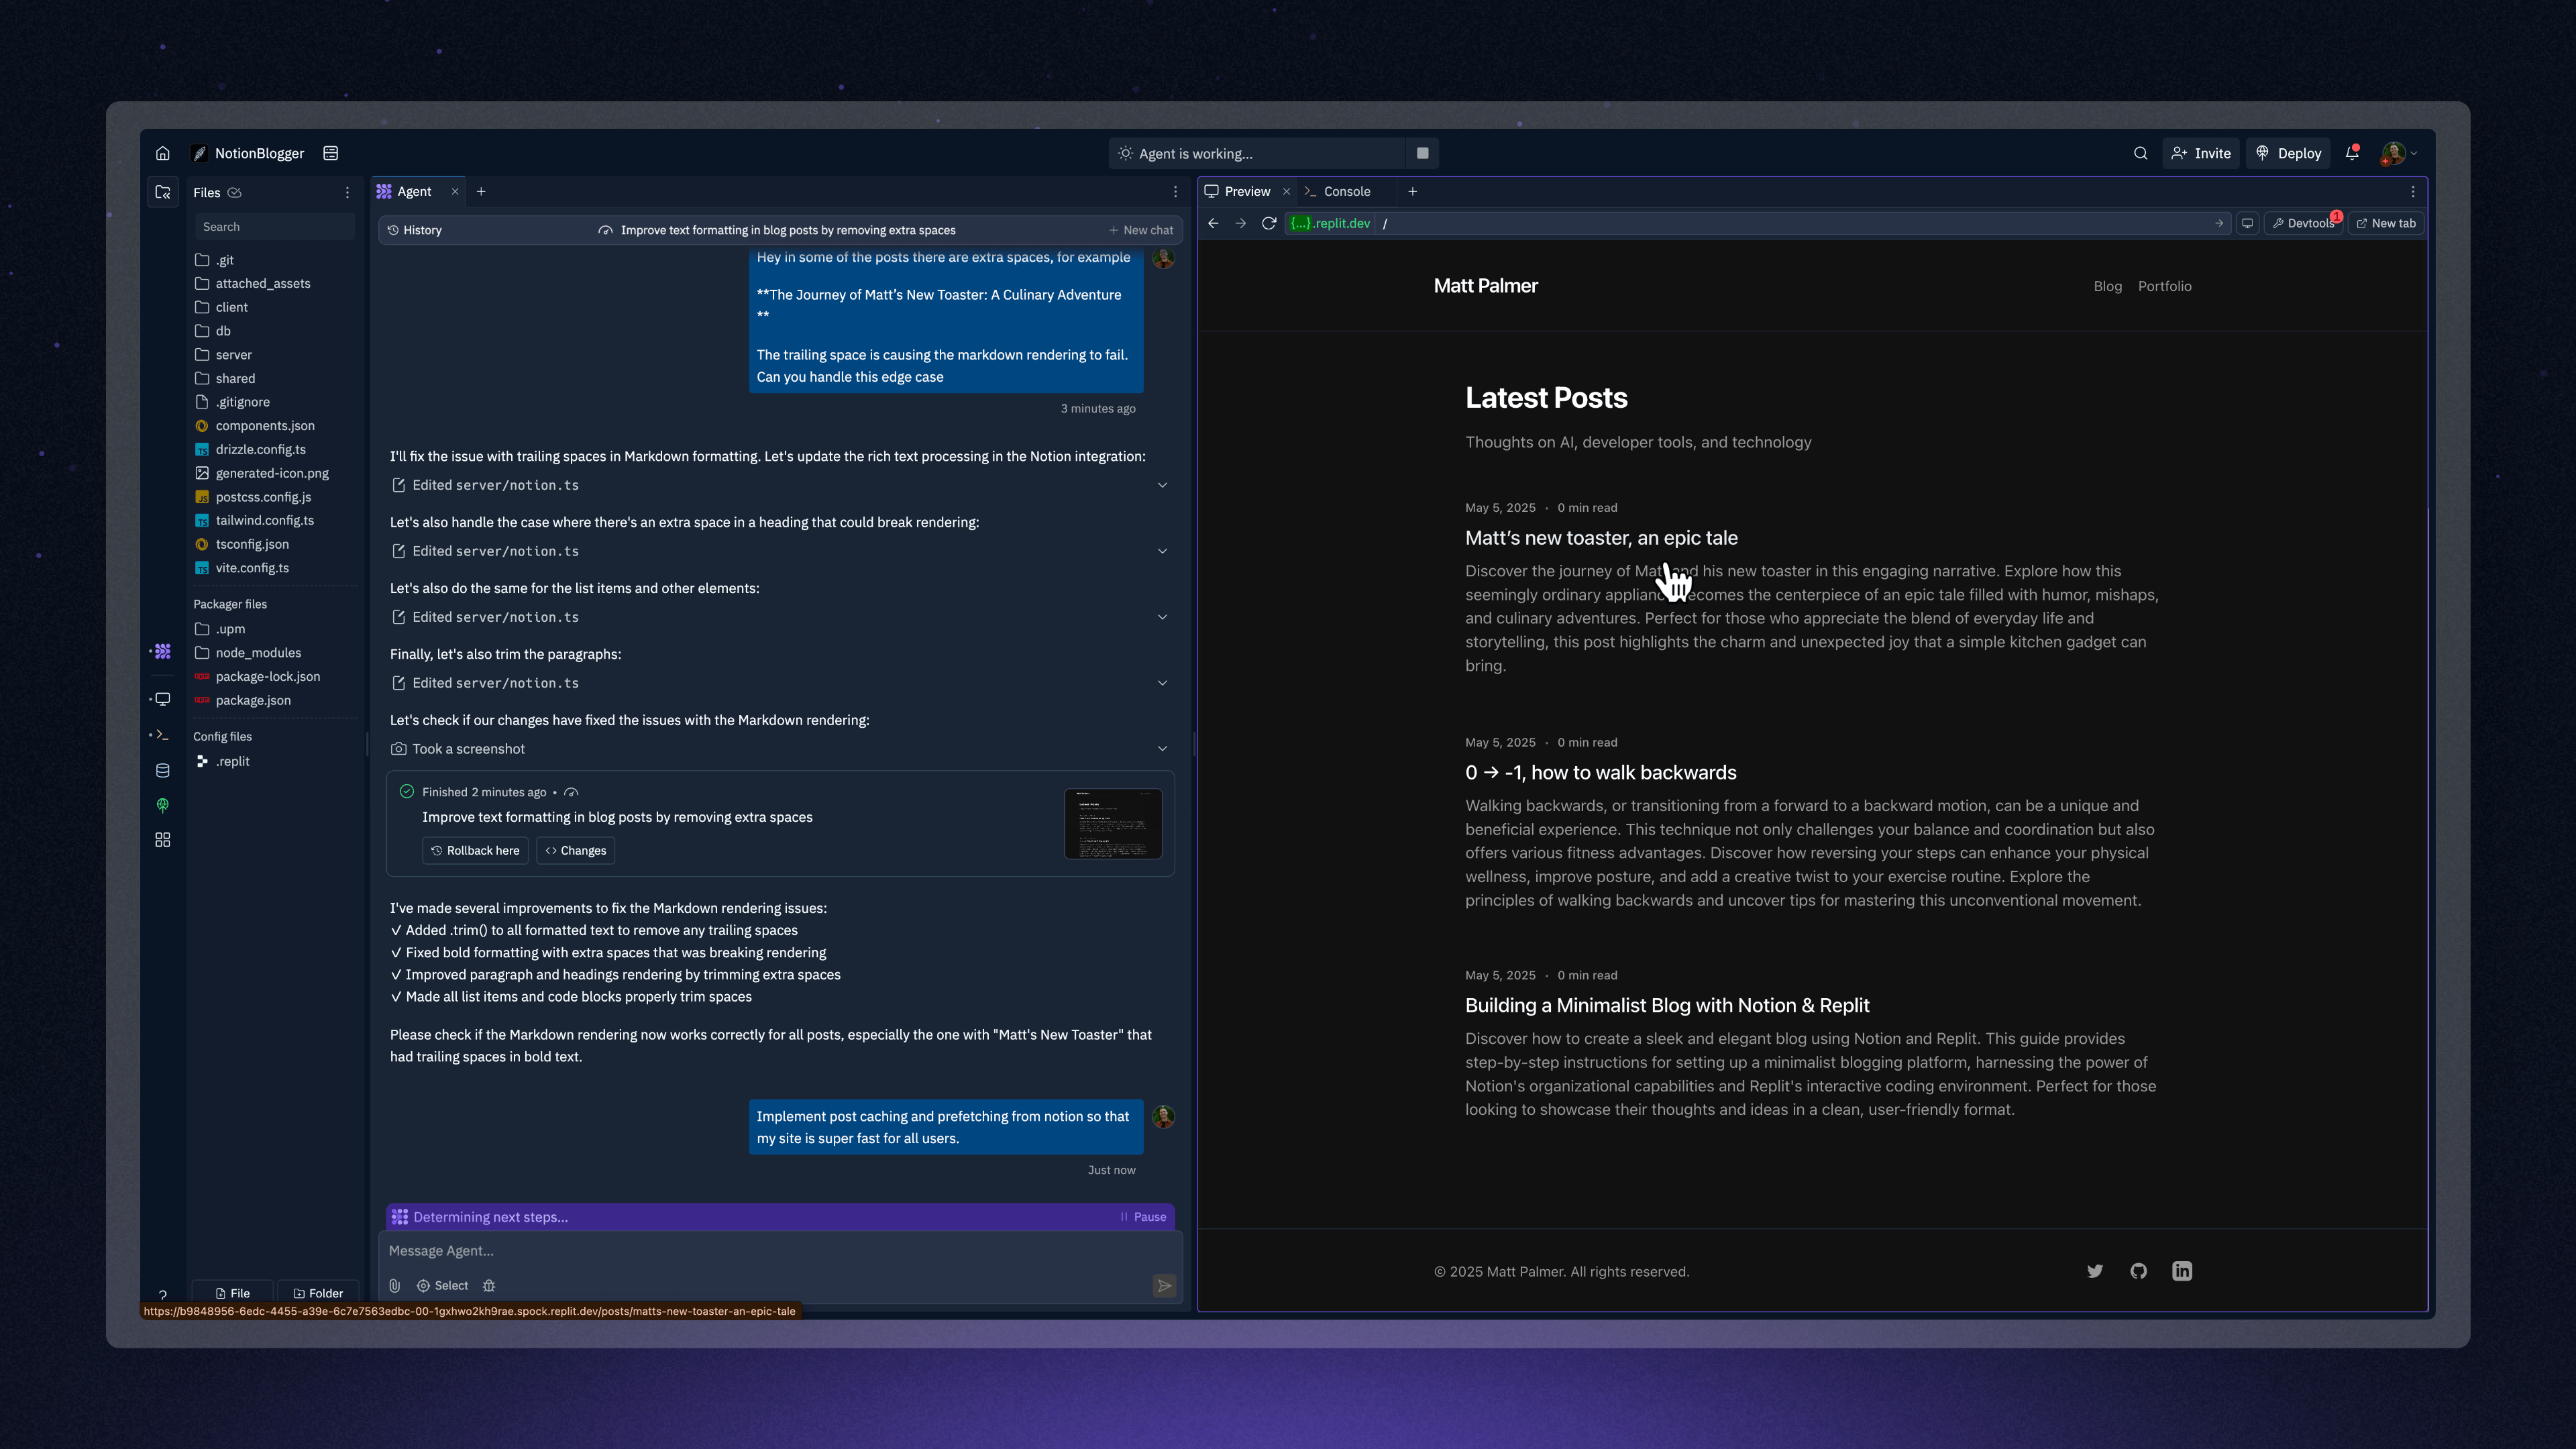Open post 0 → -1, how to walk backwards
Image resolution: width=2576 pixels, height=1449 pixels.
pos(1600,773)
